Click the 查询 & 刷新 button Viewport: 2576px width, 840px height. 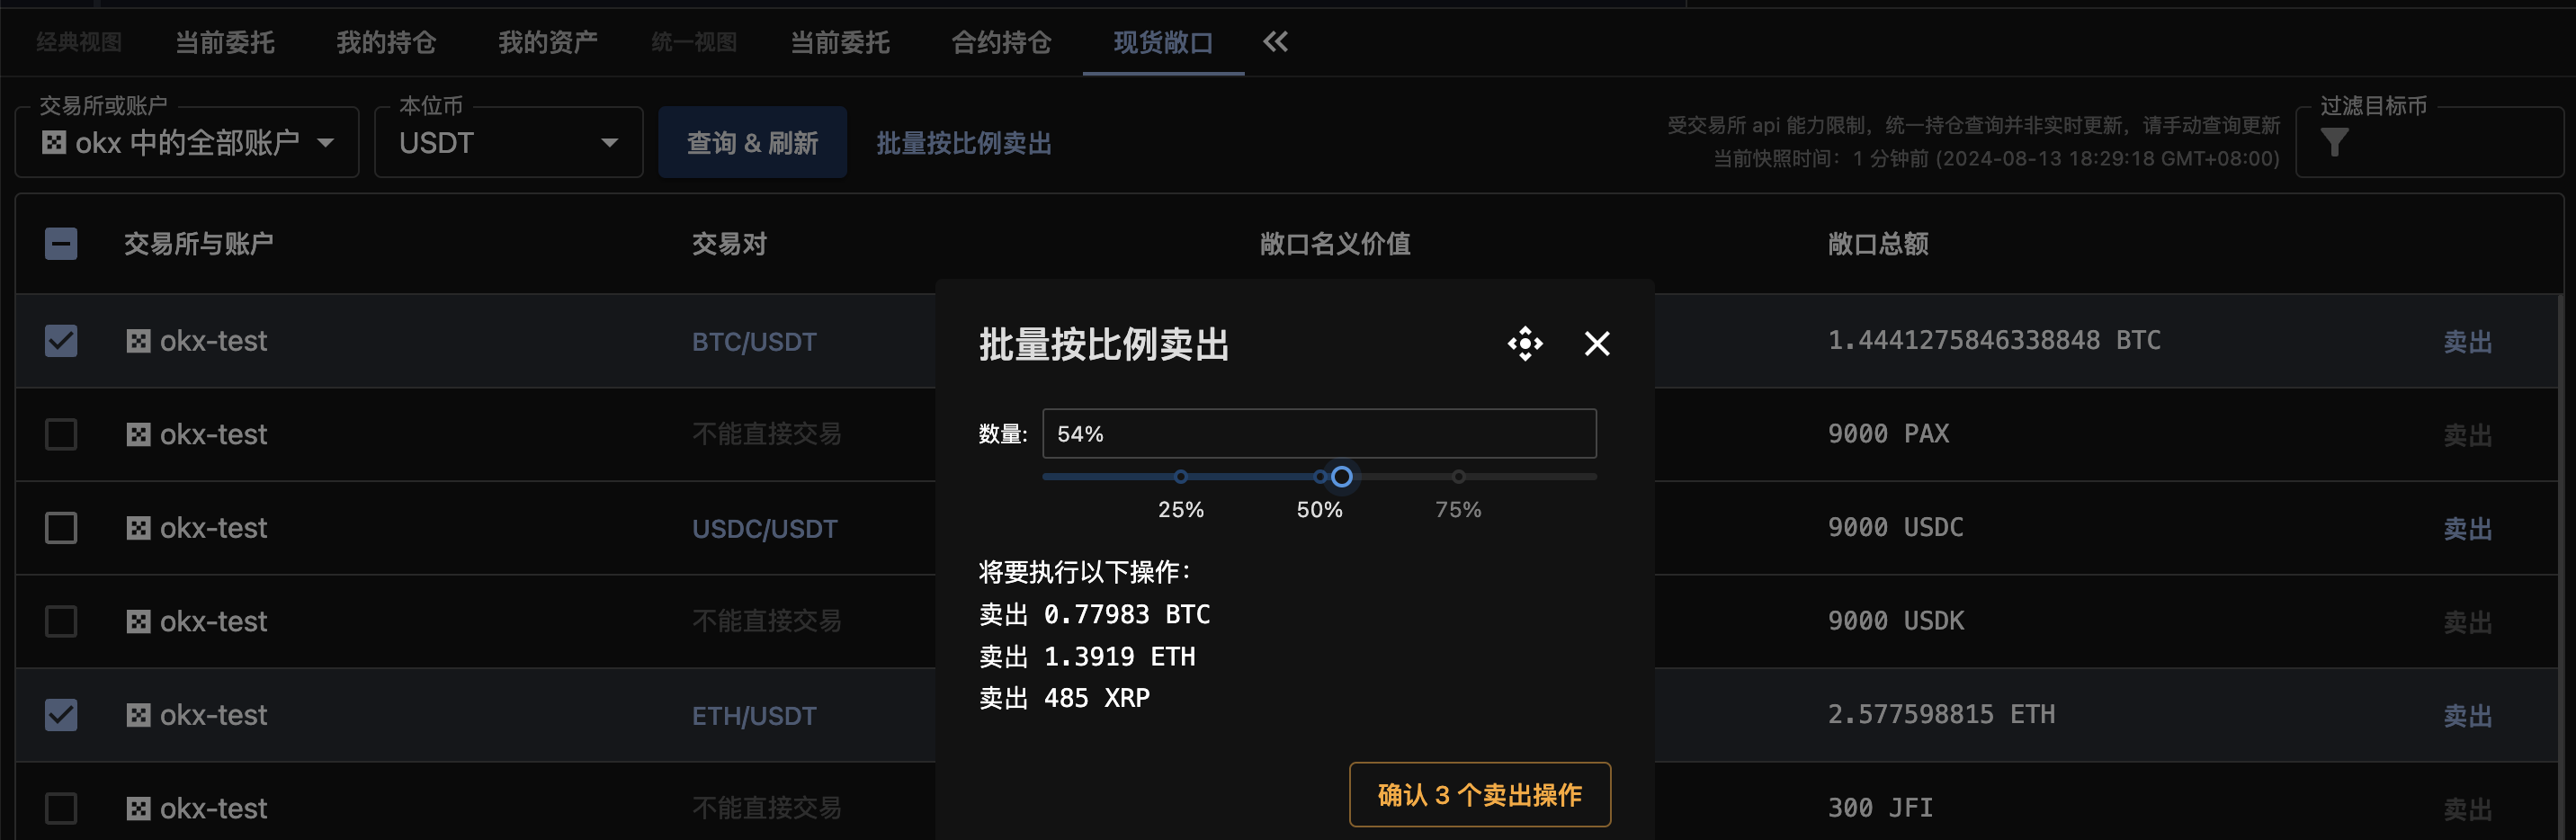tap(752, 143)
